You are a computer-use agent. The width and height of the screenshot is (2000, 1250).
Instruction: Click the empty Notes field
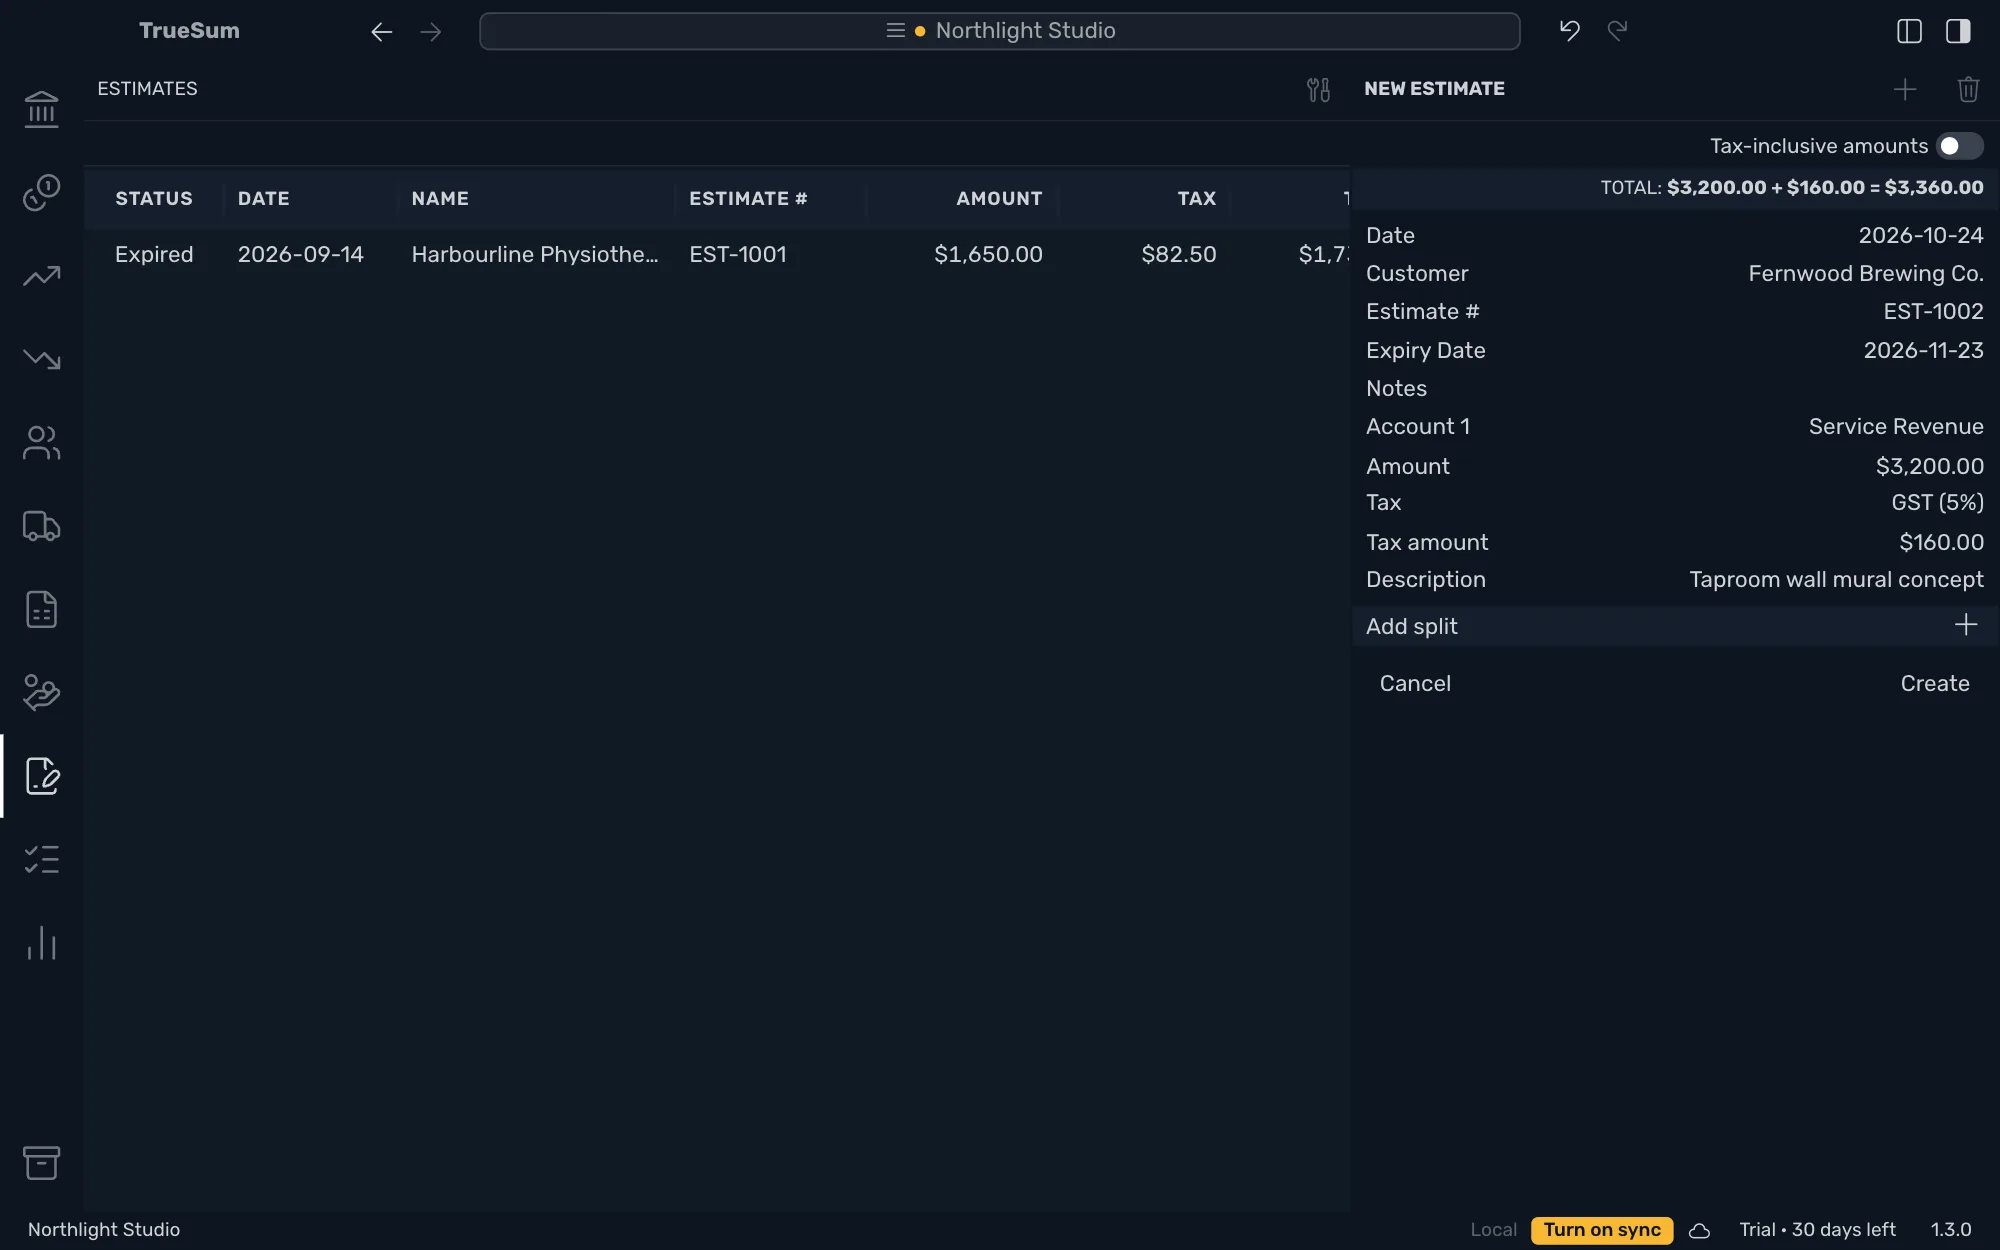pos(1675,389)
